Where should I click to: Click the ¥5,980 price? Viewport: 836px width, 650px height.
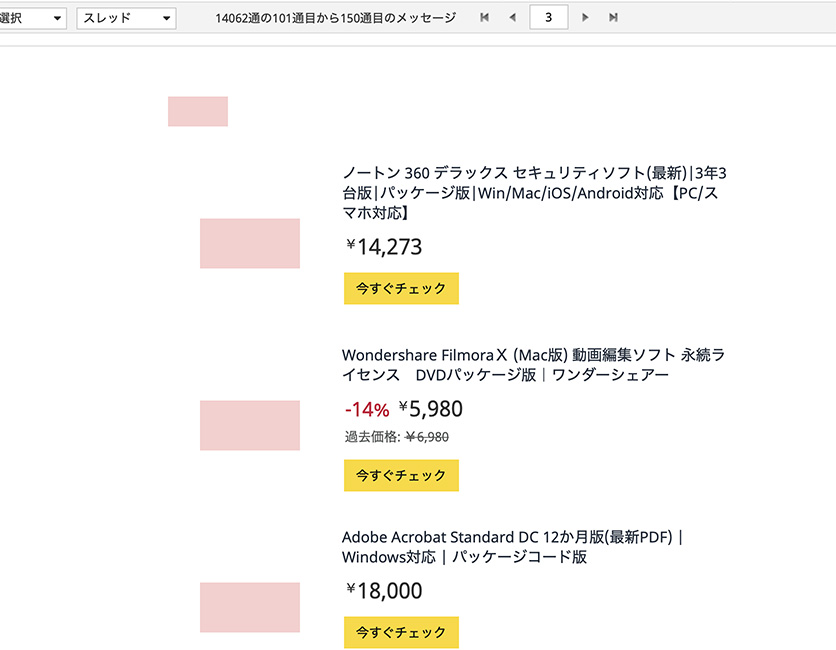pos(431,409)
